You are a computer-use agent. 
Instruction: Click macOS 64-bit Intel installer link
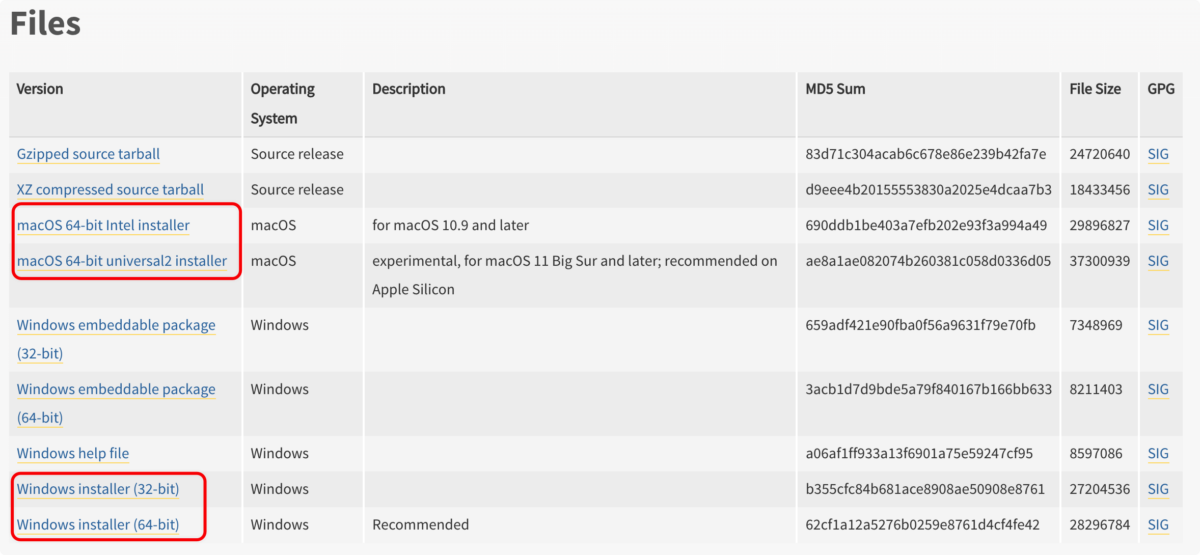pyautogui.click(x=103, y=226)
